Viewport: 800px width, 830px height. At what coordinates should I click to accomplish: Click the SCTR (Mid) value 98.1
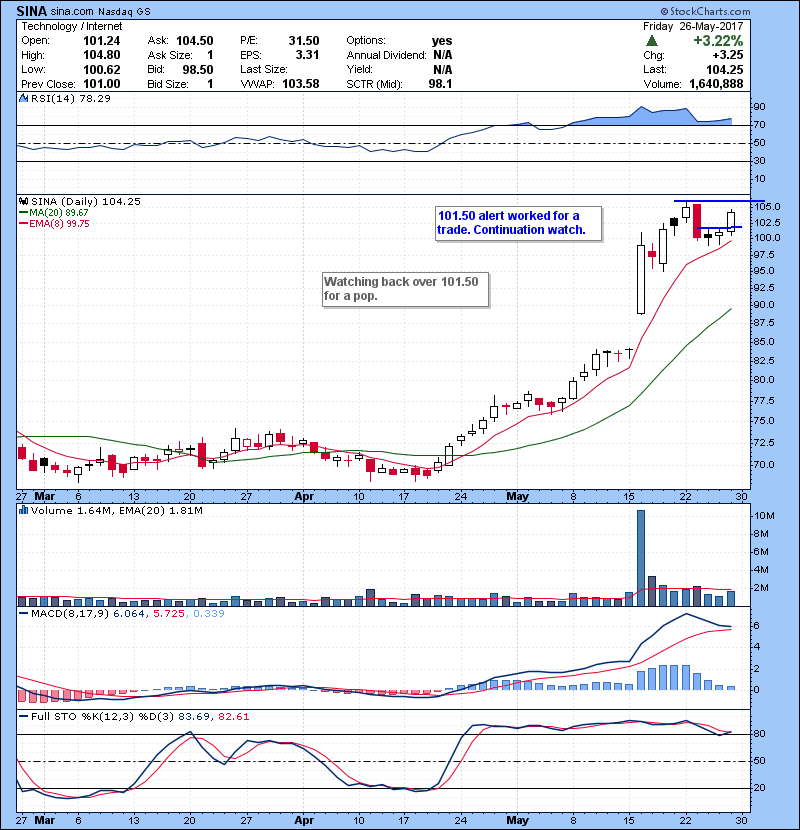[441, 84]
